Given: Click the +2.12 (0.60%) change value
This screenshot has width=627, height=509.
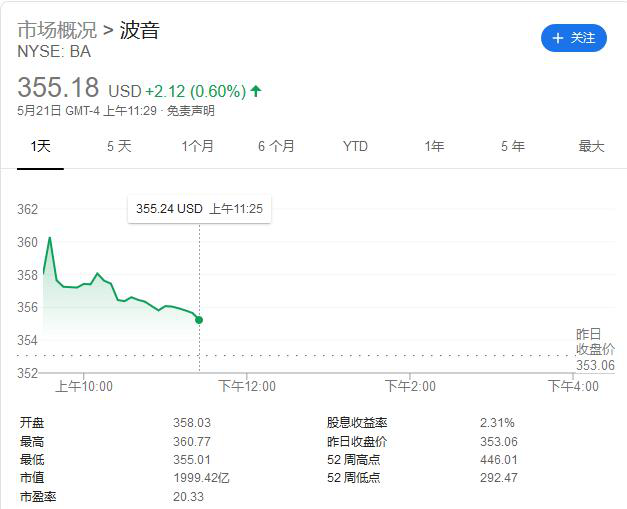Looking at the screenshot, I should 196,92.
